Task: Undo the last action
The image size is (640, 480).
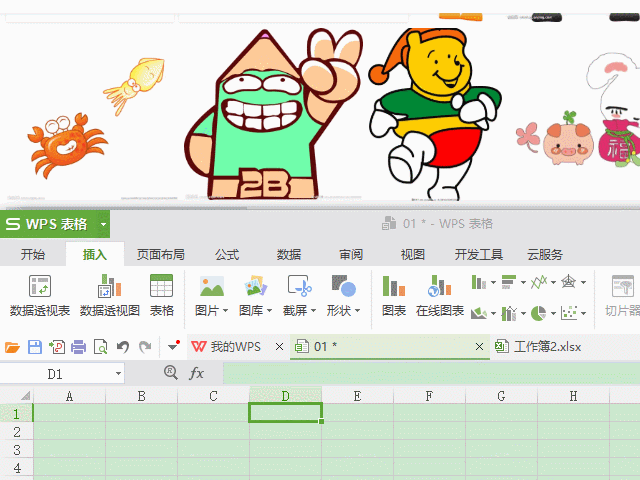Action: pyautogui.click(x=122, y=347)
